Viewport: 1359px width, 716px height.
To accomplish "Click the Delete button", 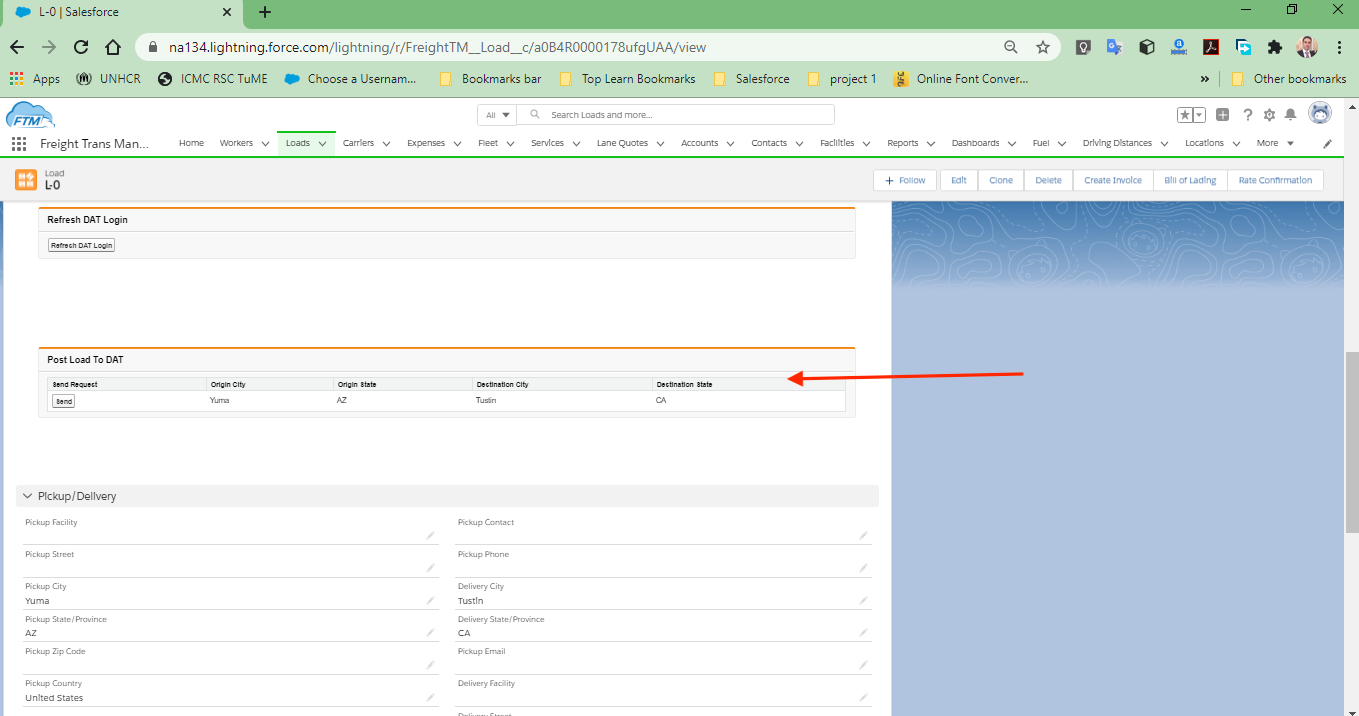I will point(1048,181).
